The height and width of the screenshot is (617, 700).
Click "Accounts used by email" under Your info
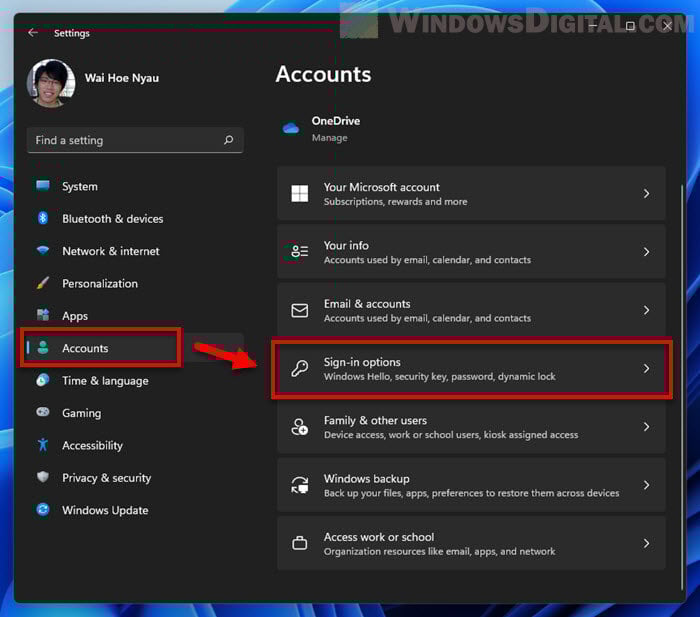pos(427,260)
